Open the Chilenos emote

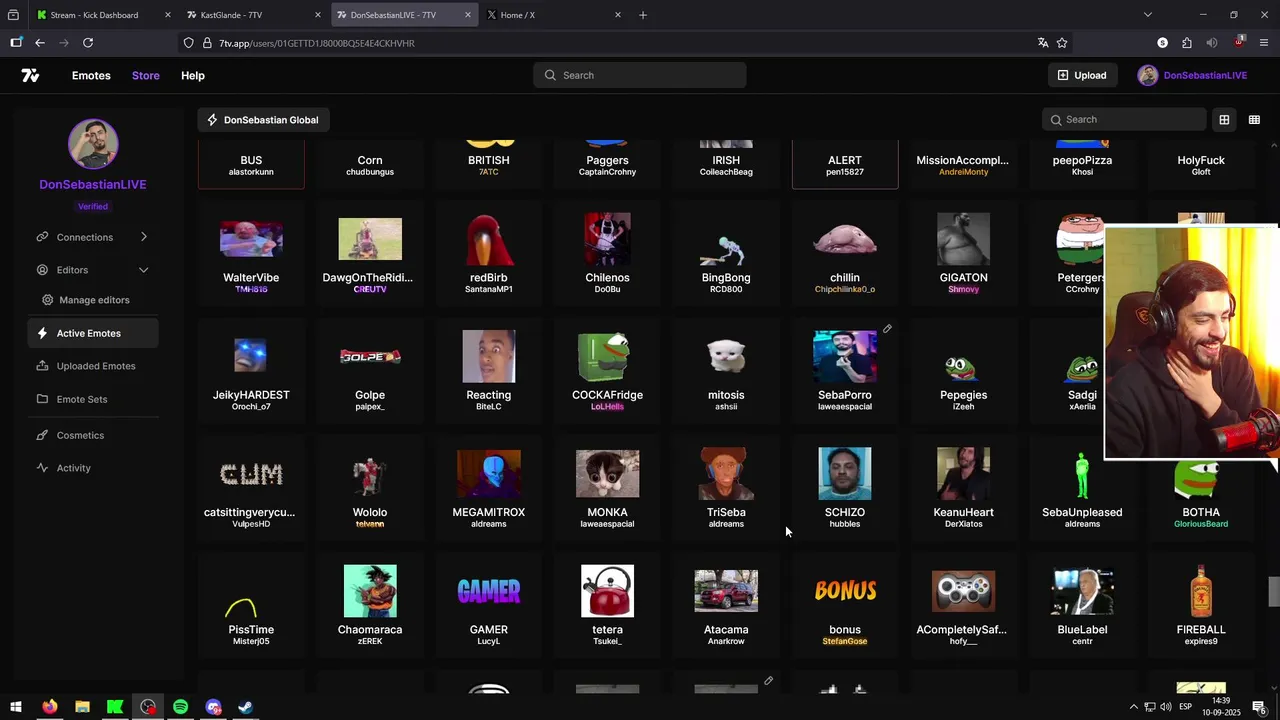(x=607, y=253)
